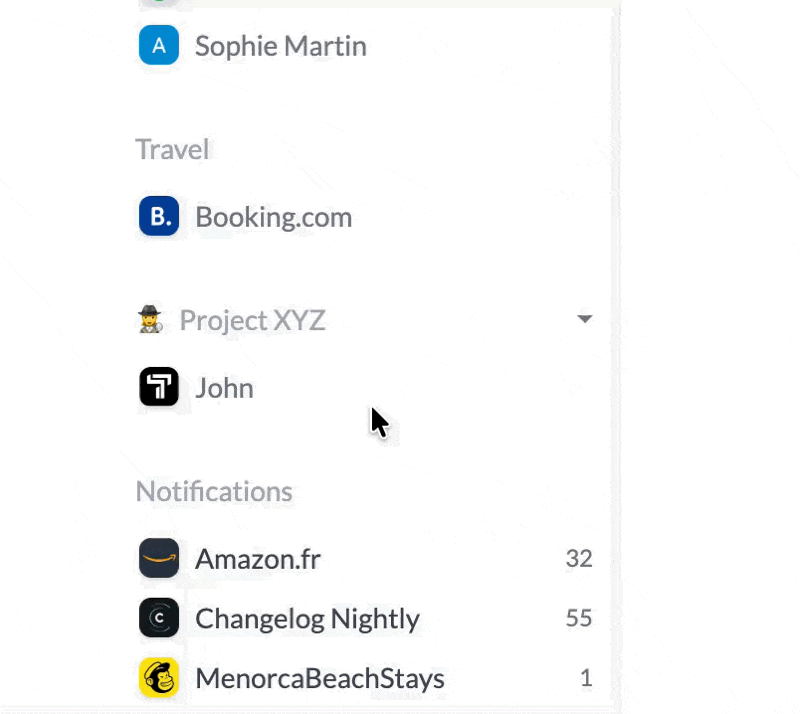
Task: Click the 32 unread count for Amazon.fr
Action: (578, 558)
